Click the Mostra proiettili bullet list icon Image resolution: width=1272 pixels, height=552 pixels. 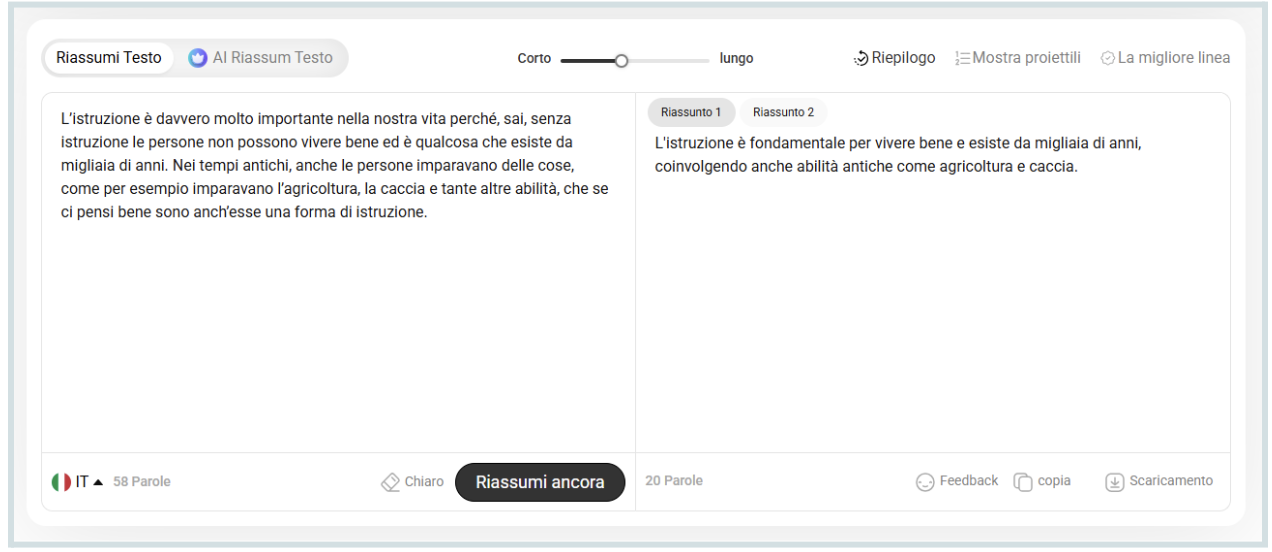click(x=960, y=58)
